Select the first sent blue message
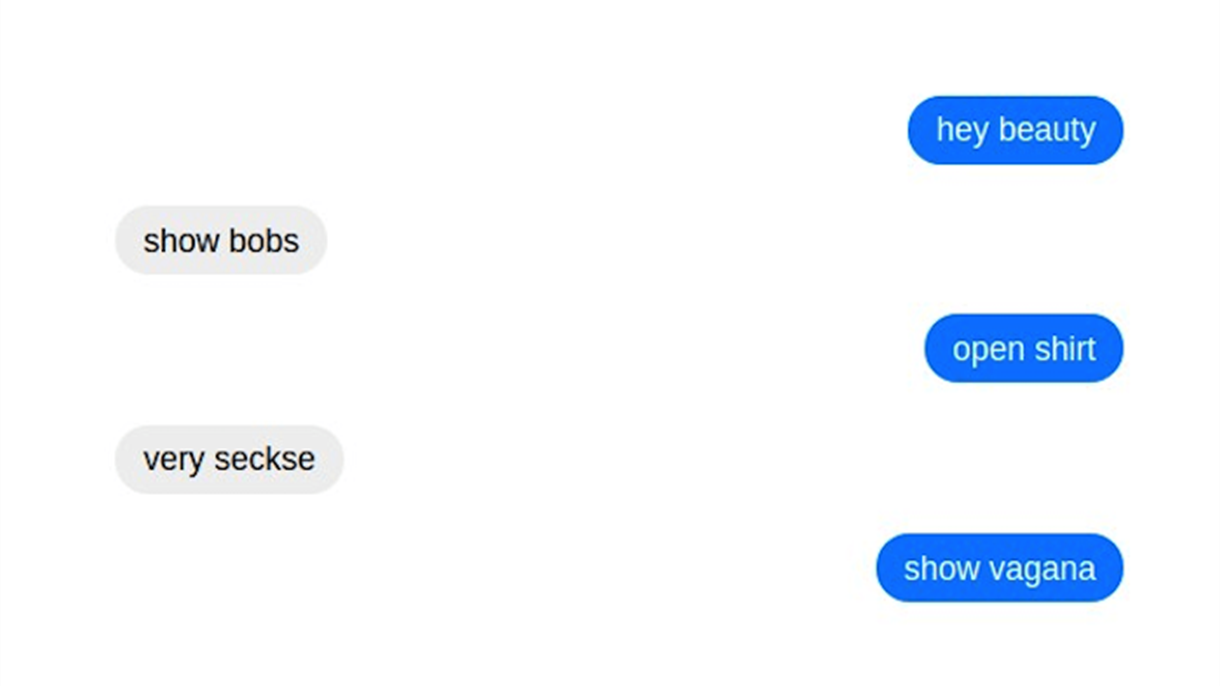 coord(1015,130)
